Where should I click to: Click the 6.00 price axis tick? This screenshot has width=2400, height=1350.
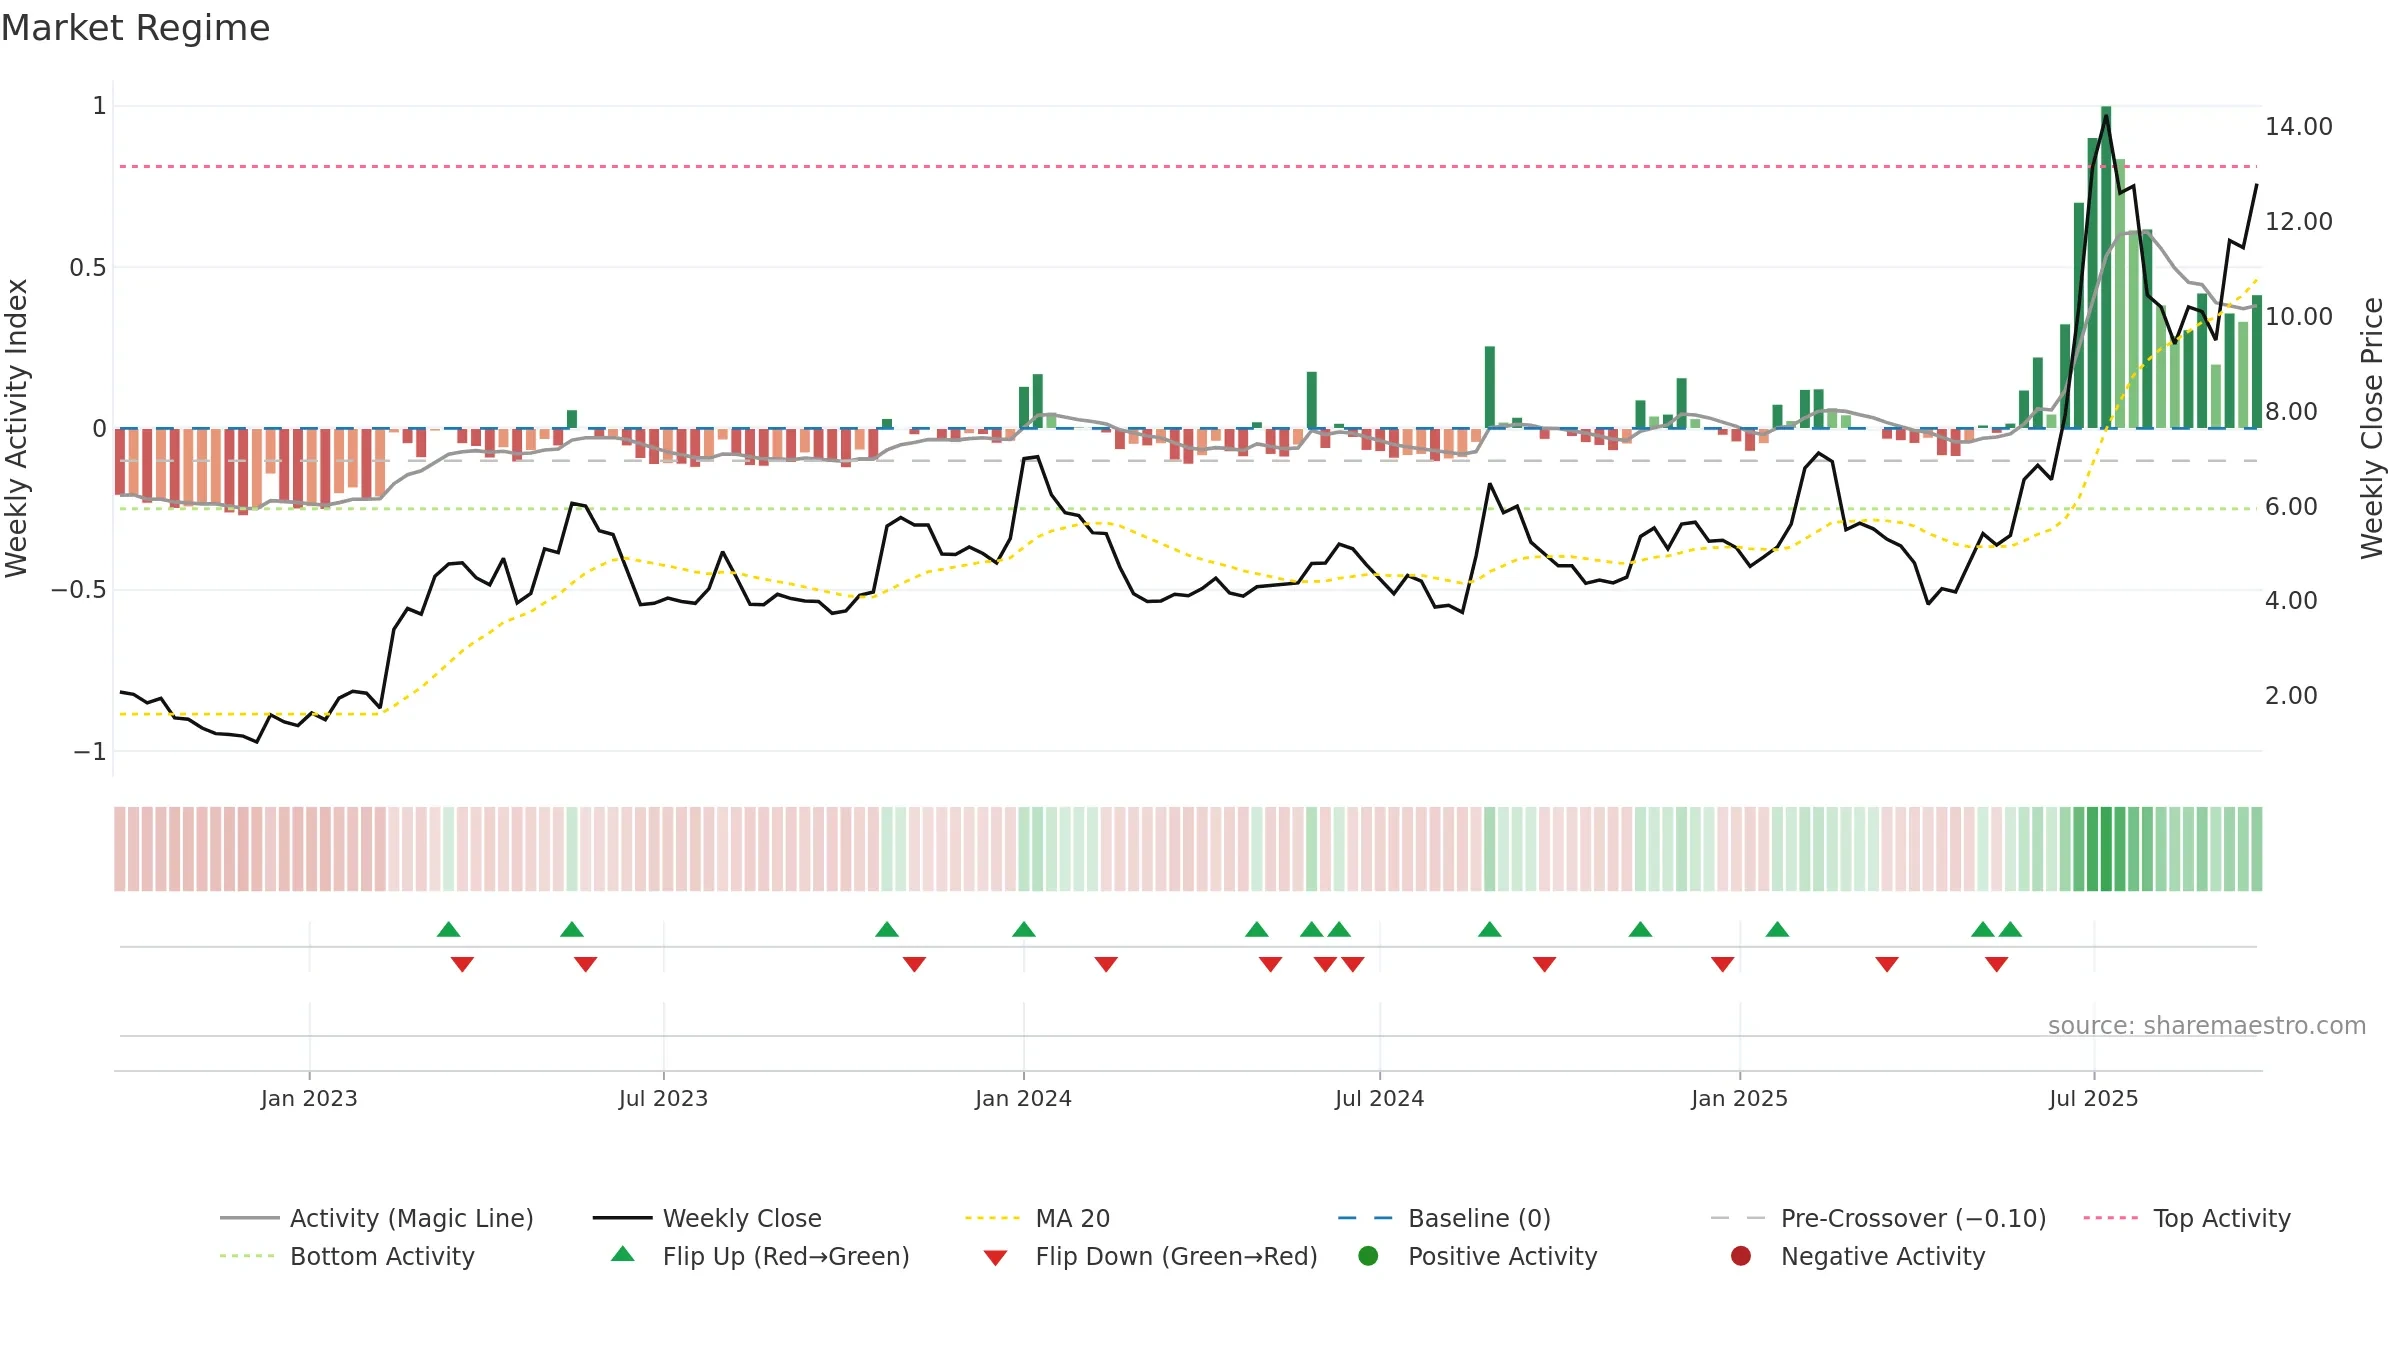coord(2290,507)
